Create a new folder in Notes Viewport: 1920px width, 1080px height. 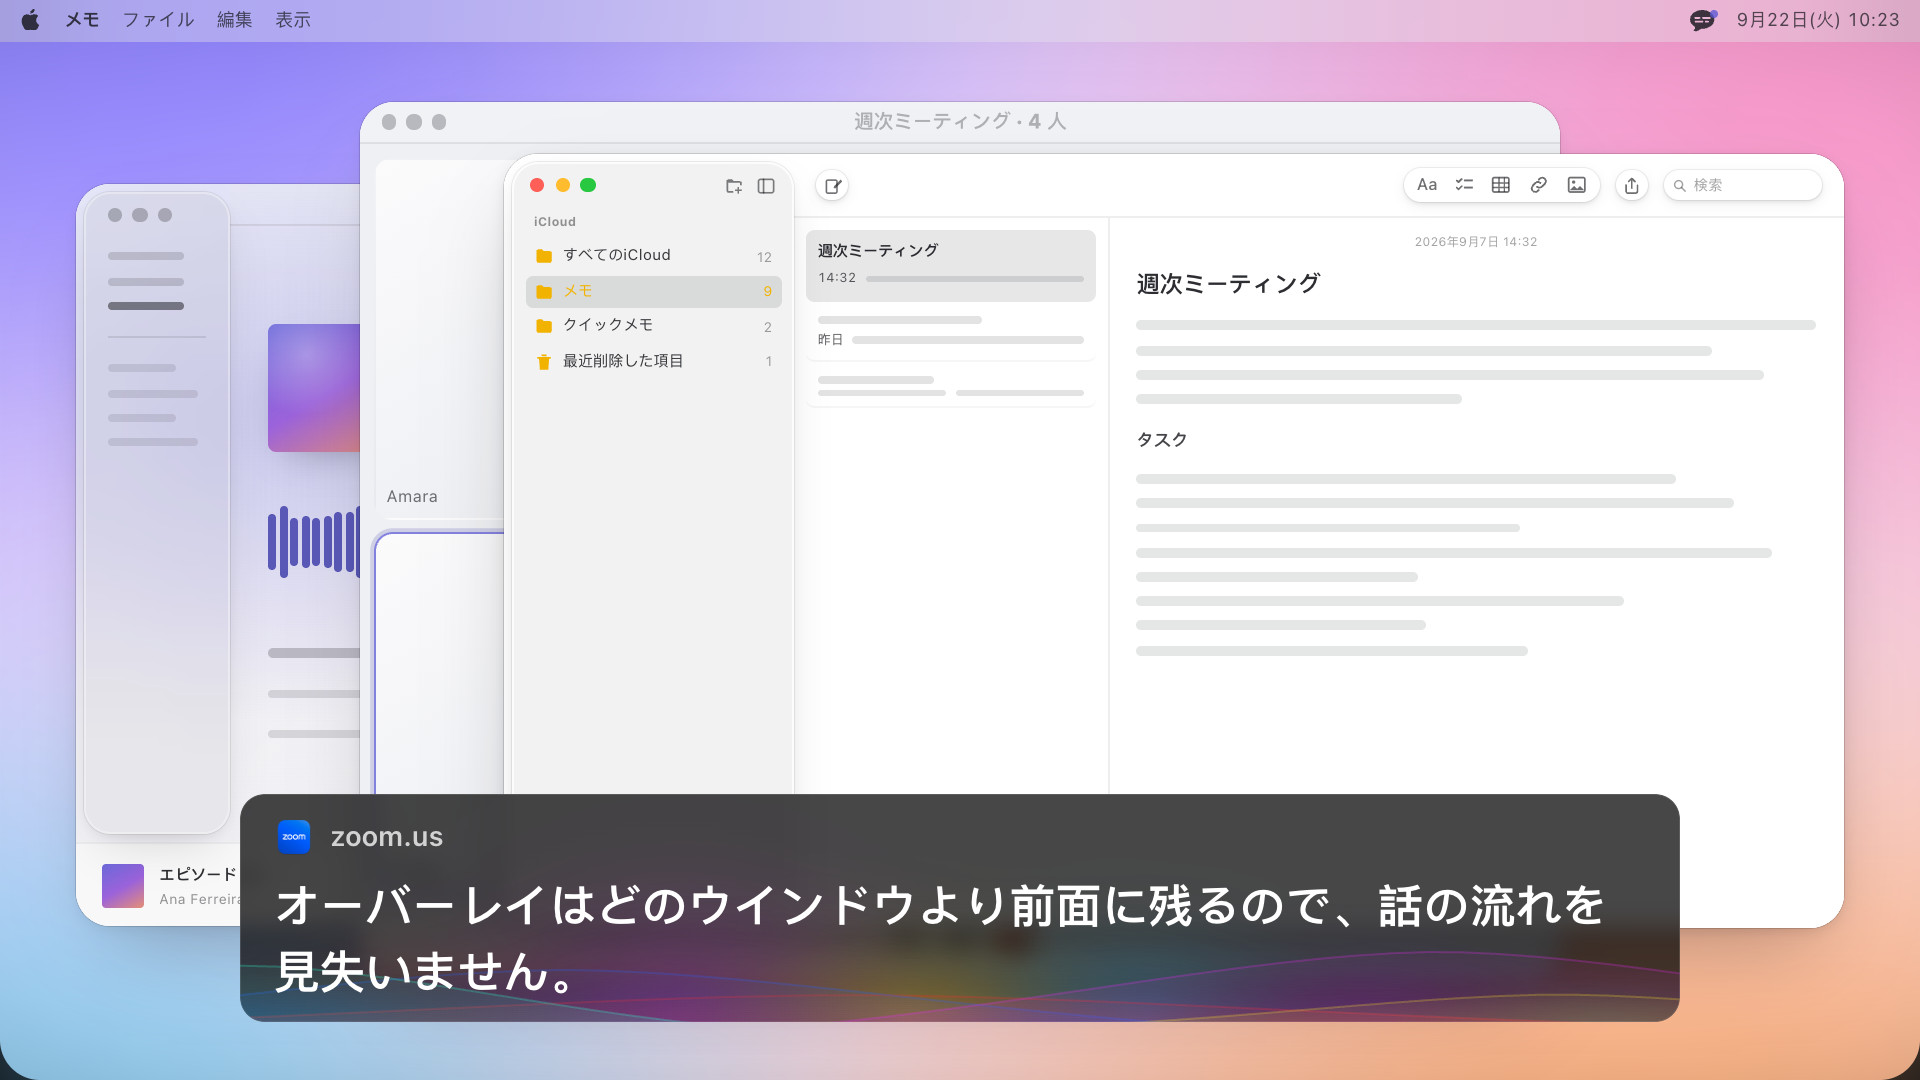click(x=734, y=186)
